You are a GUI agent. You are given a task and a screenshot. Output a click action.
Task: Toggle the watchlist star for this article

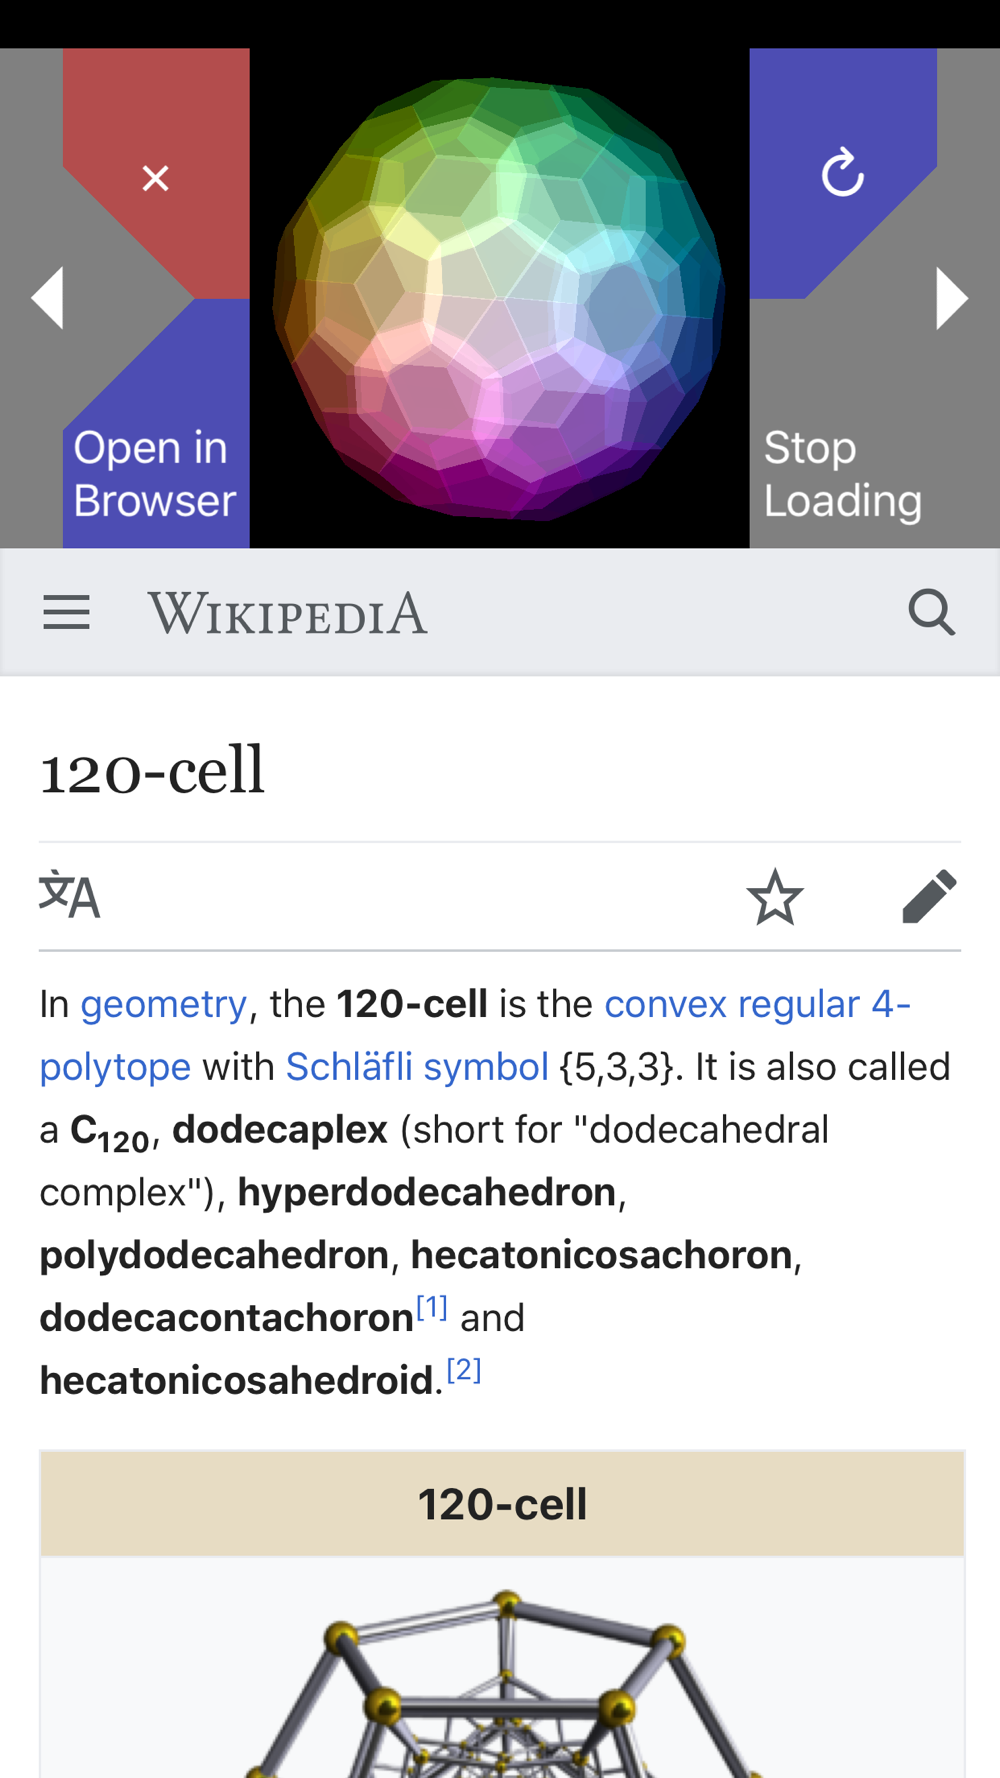click(x=774, y=897)
